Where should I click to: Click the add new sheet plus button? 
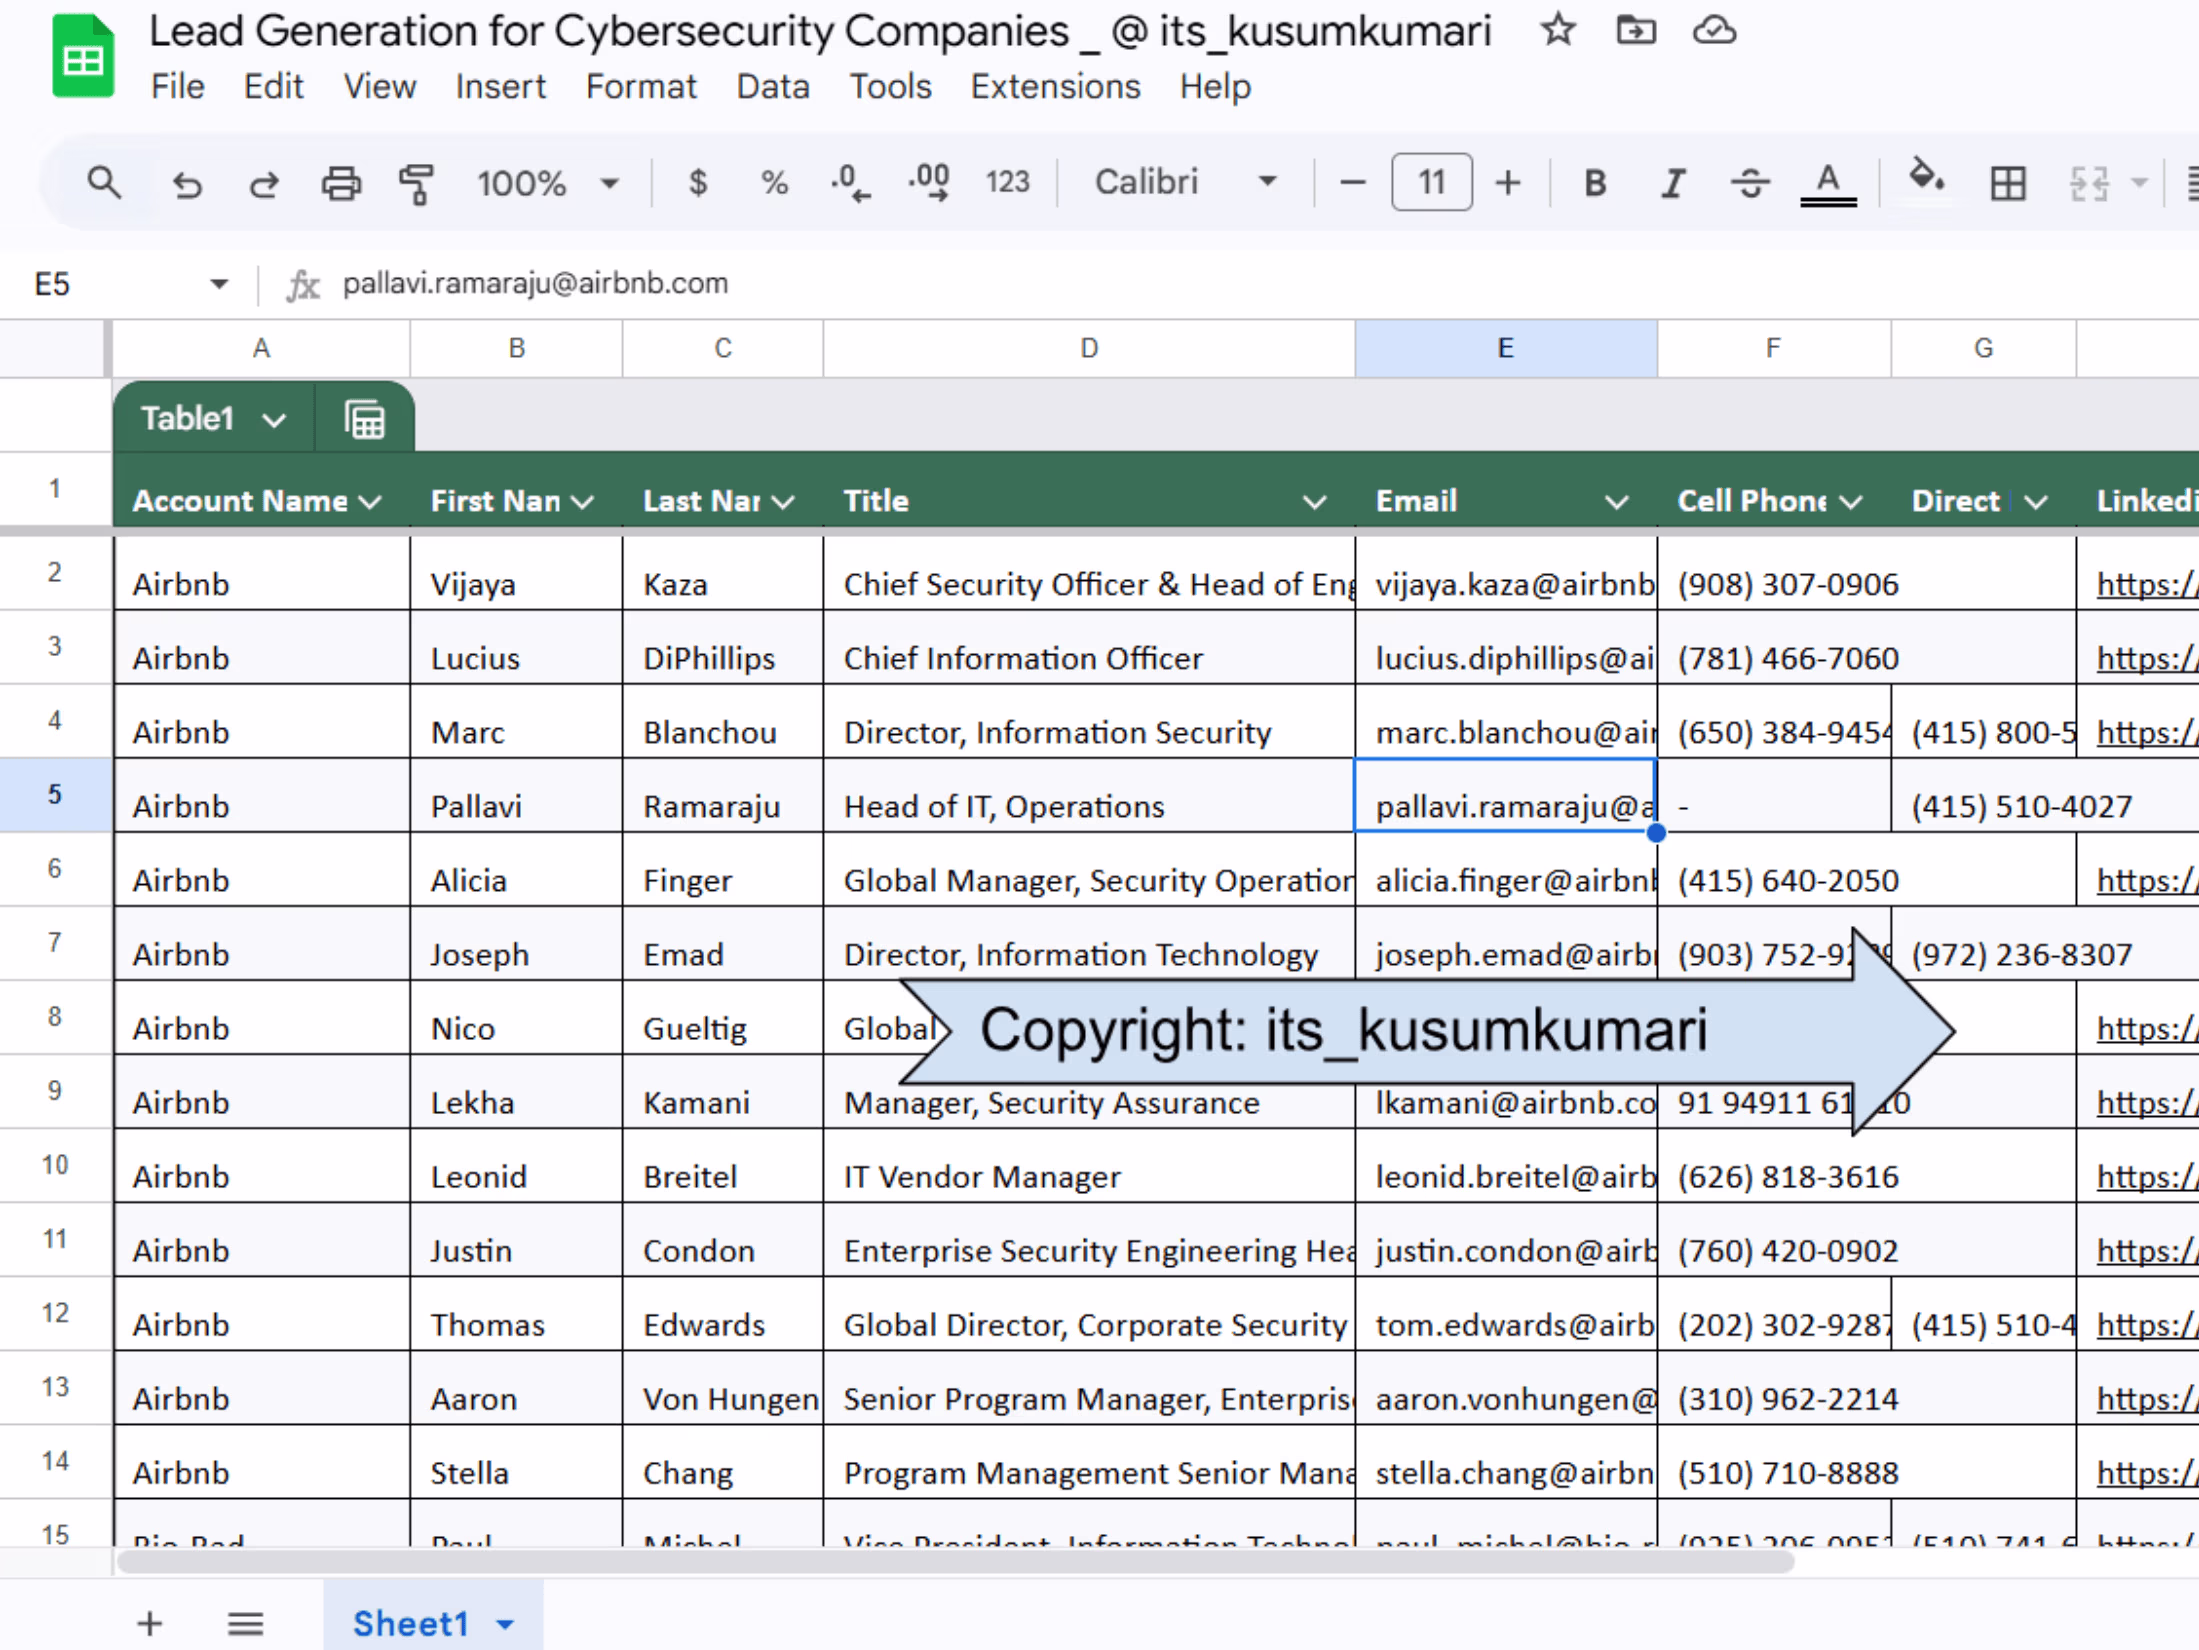pyautogui.click(x=149, y=1623)
